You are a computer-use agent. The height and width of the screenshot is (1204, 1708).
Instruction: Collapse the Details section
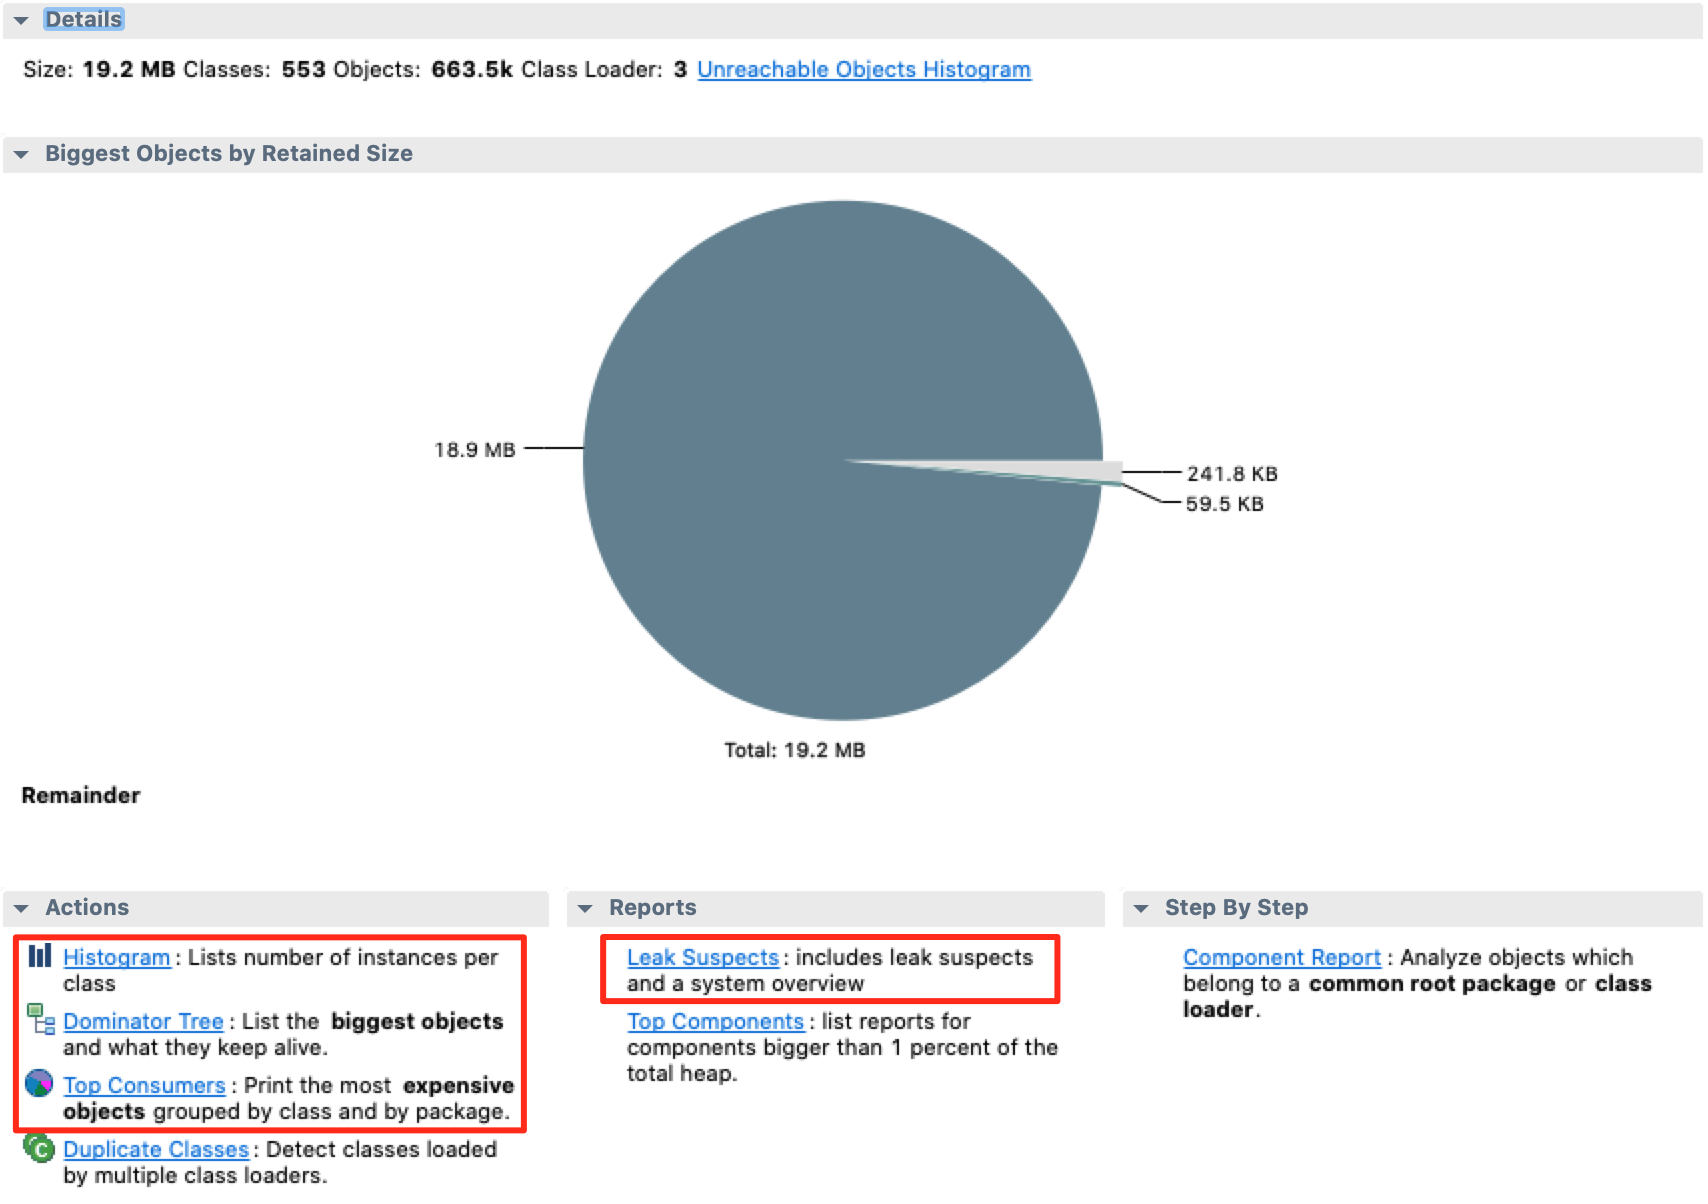tap(21, 20)
